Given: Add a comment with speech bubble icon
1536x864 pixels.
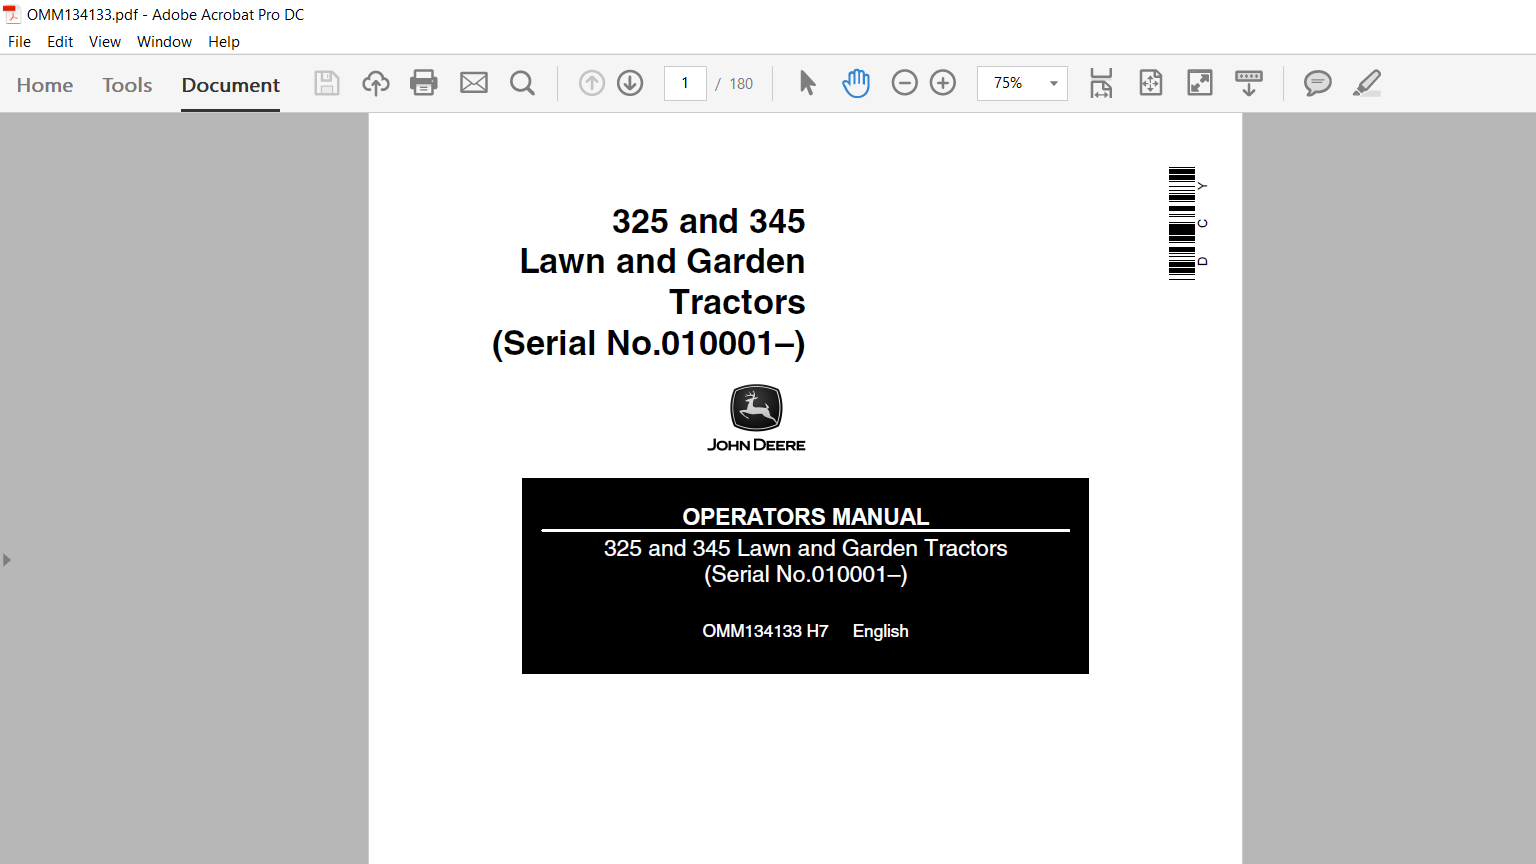Looking at the screenshot, I should pyautogui.click(x=1318, y=83).
